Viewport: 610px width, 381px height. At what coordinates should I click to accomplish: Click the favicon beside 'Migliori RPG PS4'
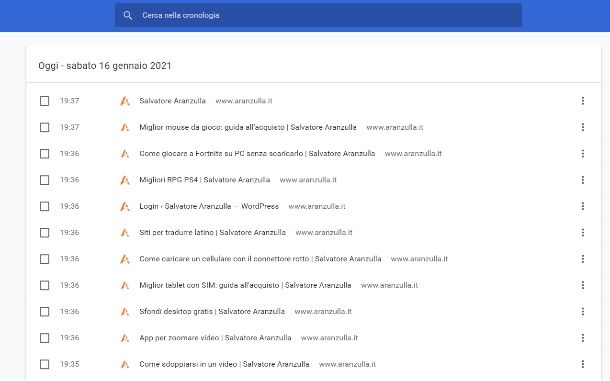124,180
